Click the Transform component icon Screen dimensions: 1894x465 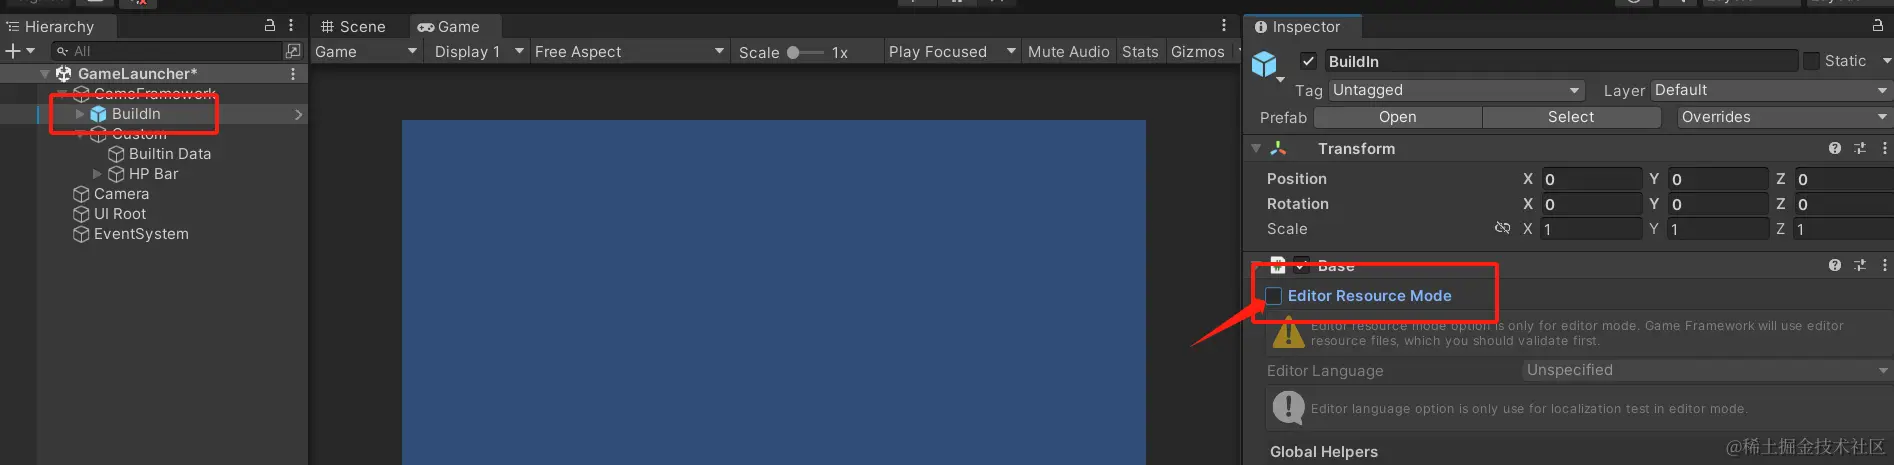point(1278,148)
